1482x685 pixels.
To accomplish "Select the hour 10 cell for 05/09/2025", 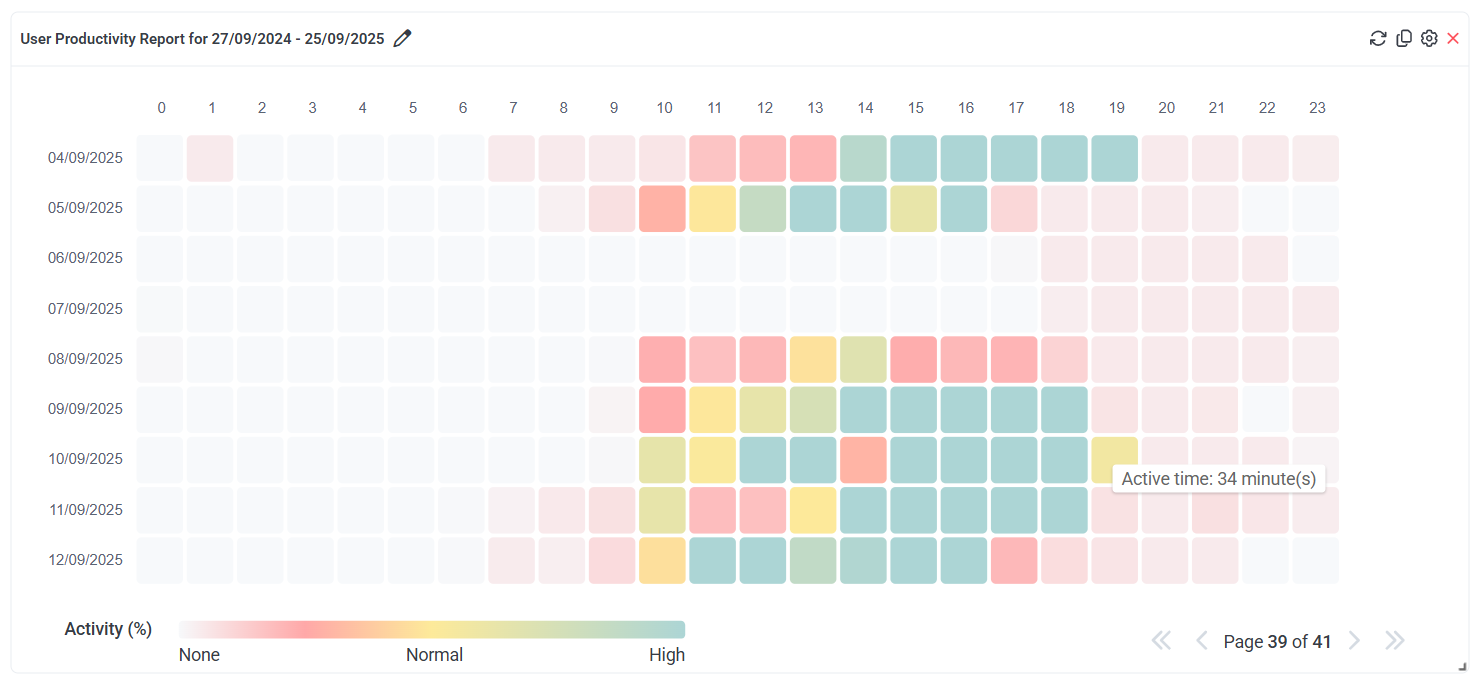I will click(662, 209).
